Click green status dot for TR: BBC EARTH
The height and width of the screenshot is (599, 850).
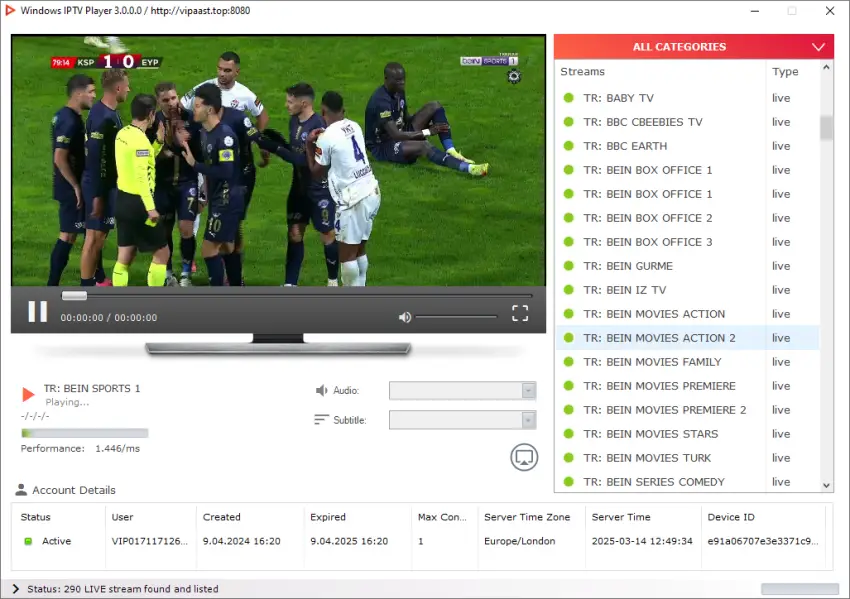(569, 146)
